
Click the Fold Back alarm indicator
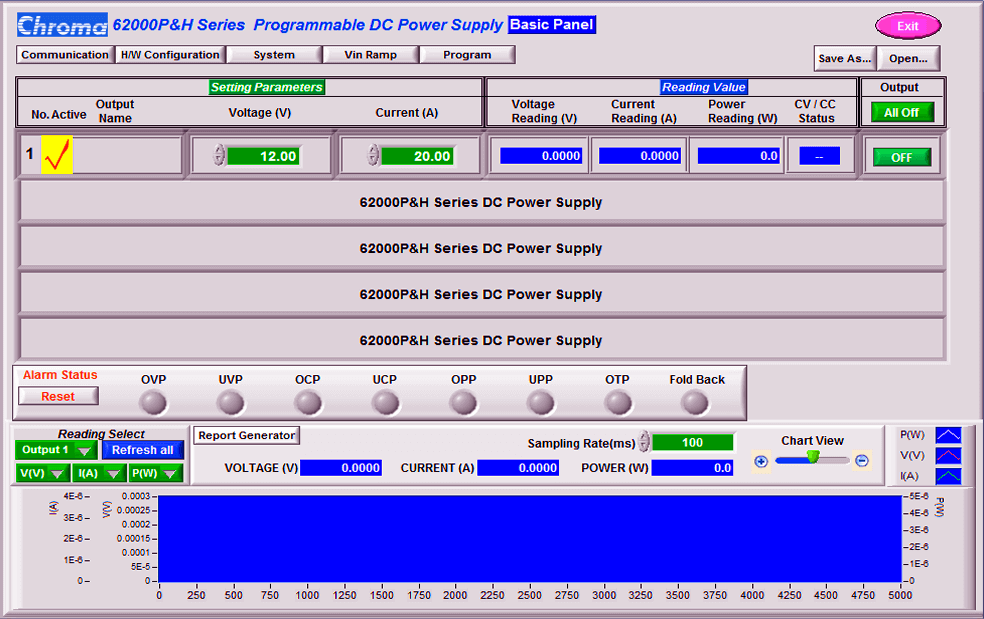695,402
